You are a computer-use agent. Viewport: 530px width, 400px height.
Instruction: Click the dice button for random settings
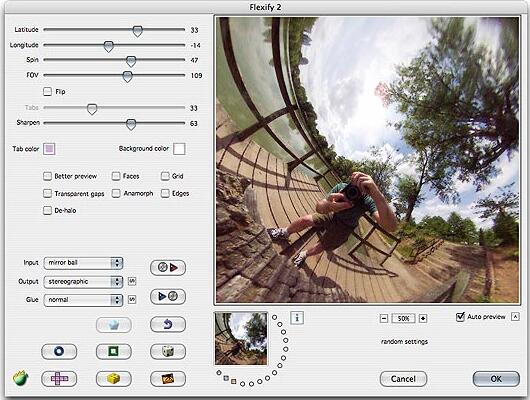pos(168,352)
